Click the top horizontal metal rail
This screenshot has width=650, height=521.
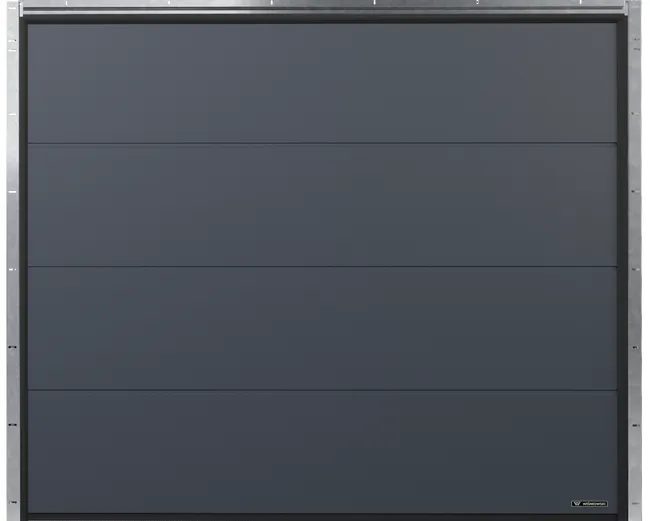coord(323,7)
